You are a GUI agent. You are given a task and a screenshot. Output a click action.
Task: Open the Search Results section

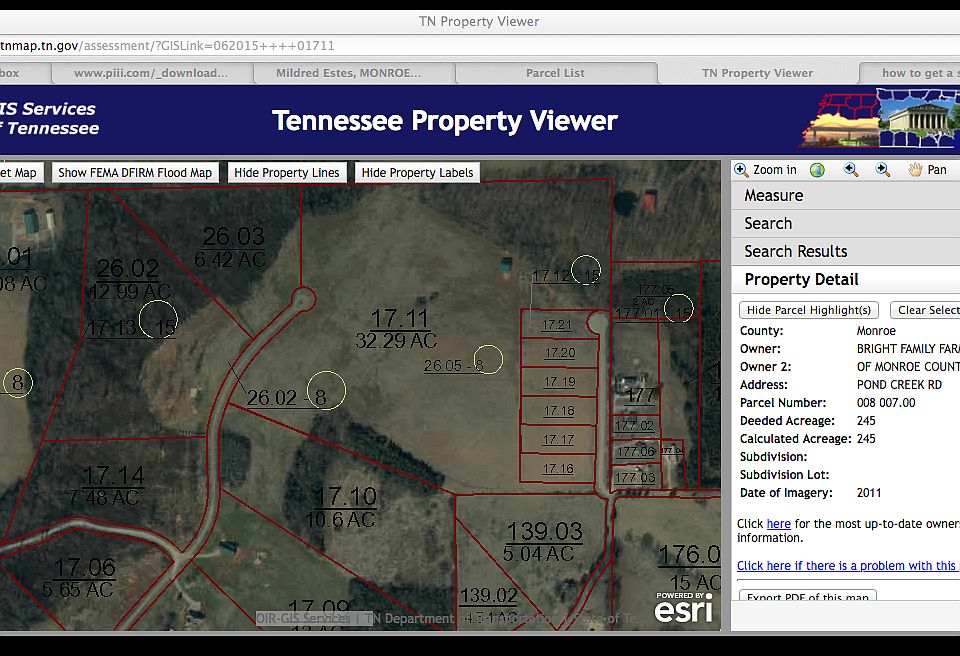click(x=846, y=251)
